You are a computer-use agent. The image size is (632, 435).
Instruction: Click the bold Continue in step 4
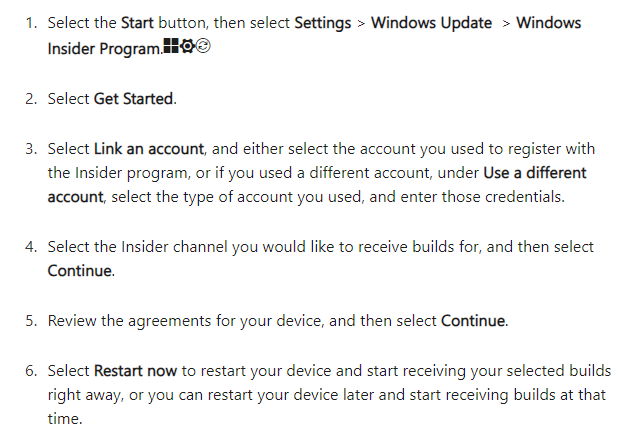[x=79, y=271]
